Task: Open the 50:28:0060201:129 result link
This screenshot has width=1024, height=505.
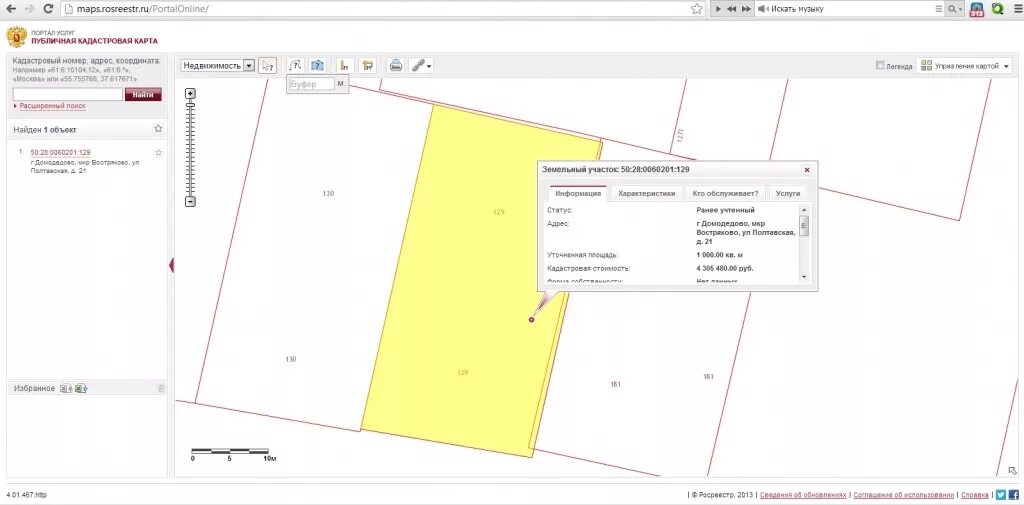Action: (x=60, y=152)
